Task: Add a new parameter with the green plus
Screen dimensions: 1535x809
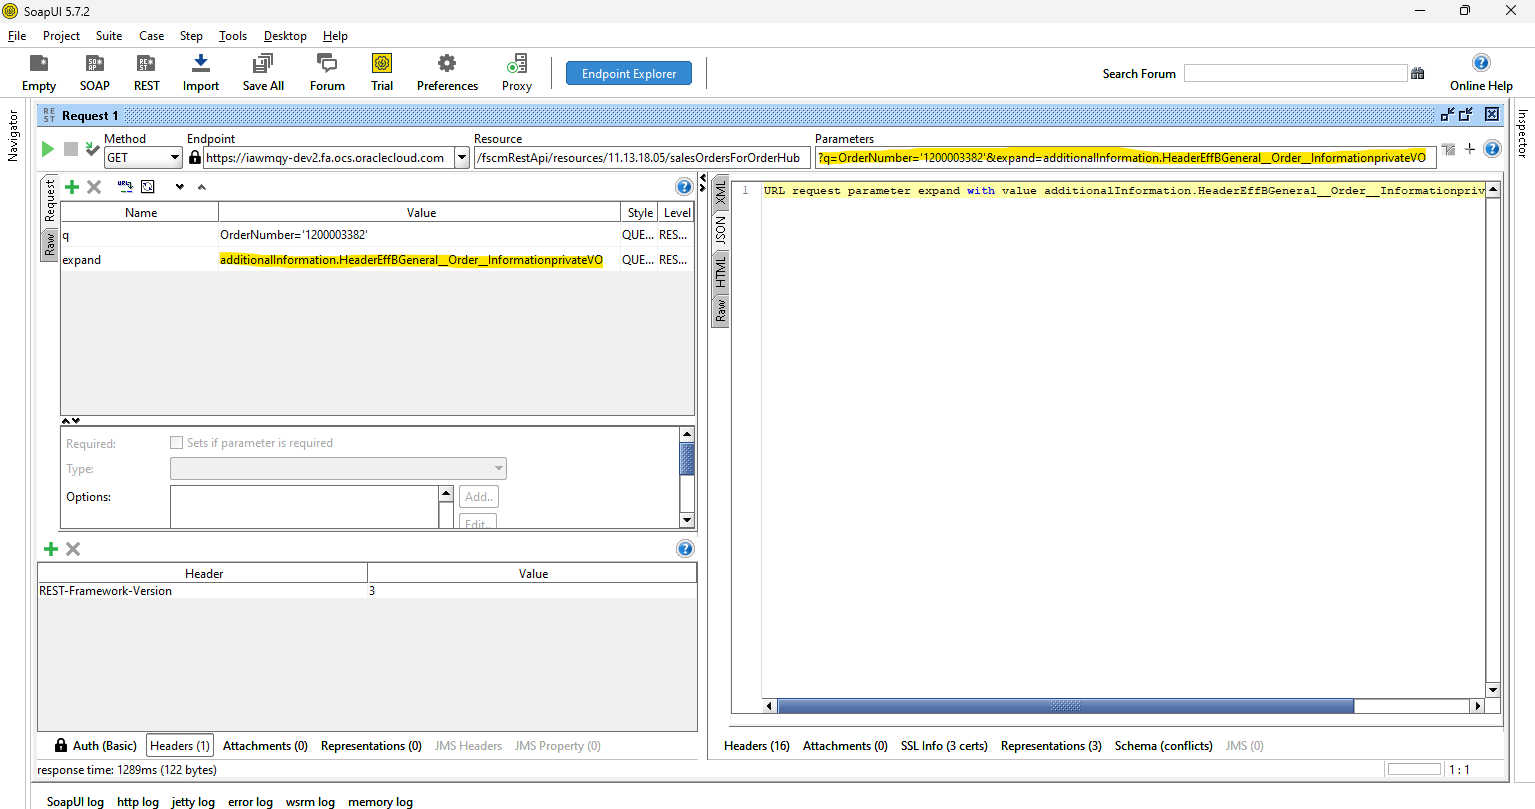Action: [72, 187]
